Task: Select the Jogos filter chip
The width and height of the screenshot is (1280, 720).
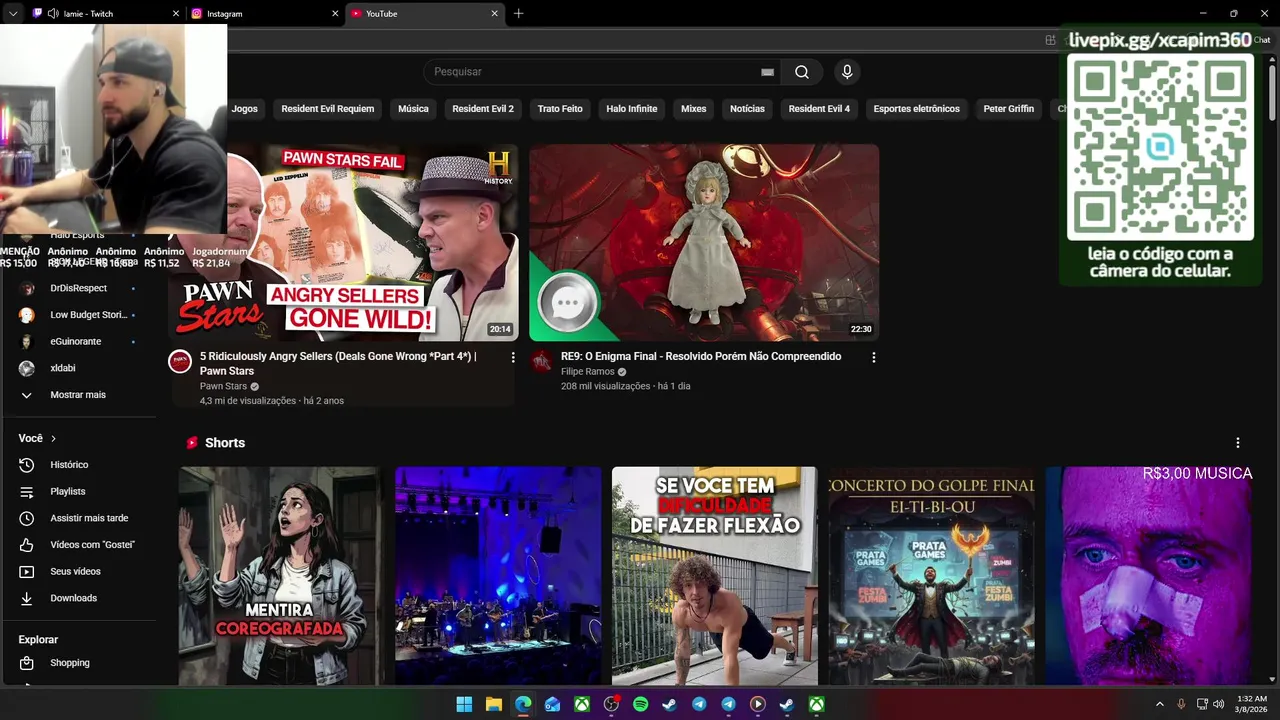Action: [x=244, y=109]
